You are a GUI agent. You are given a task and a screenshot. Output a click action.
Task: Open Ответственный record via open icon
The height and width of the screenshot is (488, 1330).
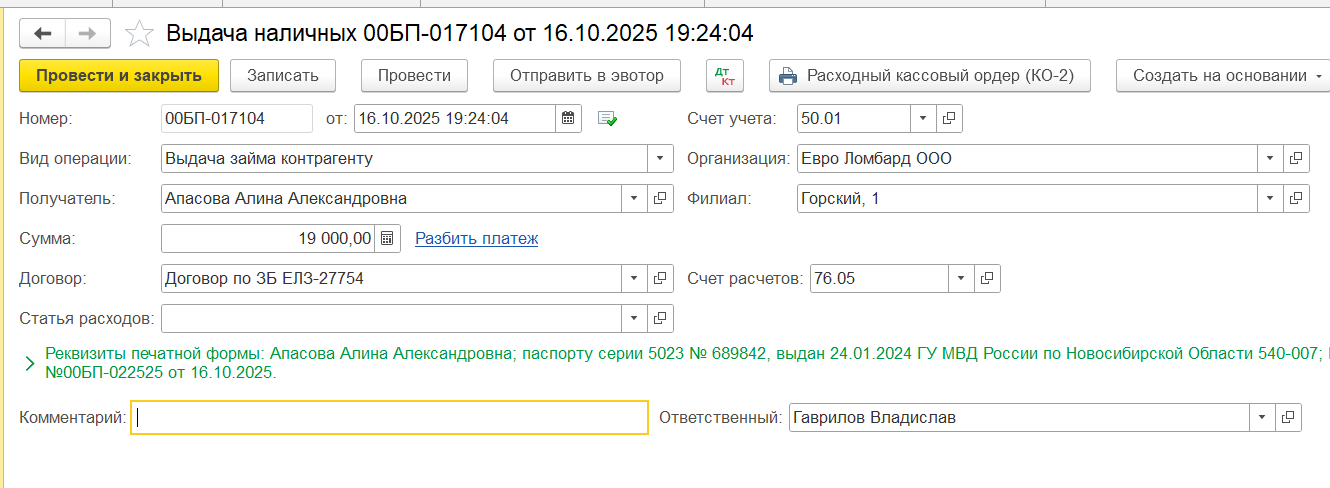coord(1288,417)
